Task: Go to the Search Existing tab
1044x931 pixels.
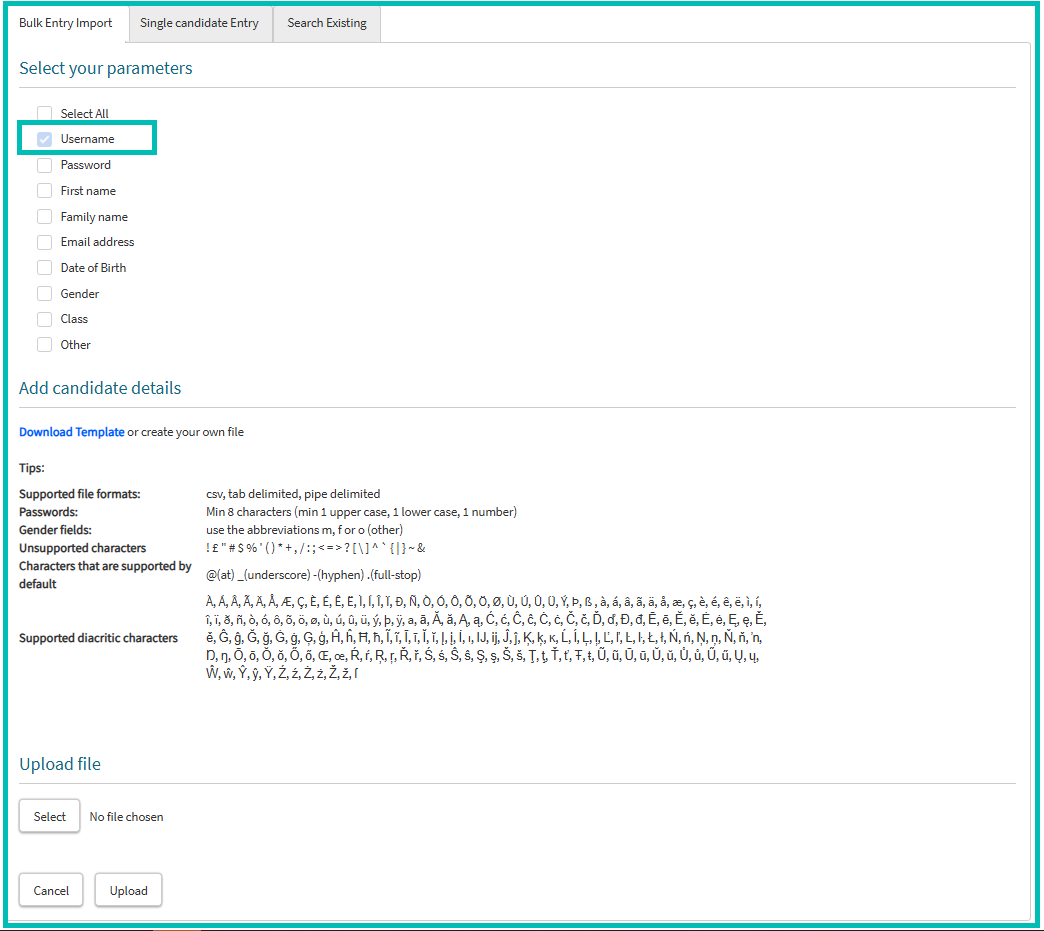Action: pyautogui.click(x=326, y=23)
